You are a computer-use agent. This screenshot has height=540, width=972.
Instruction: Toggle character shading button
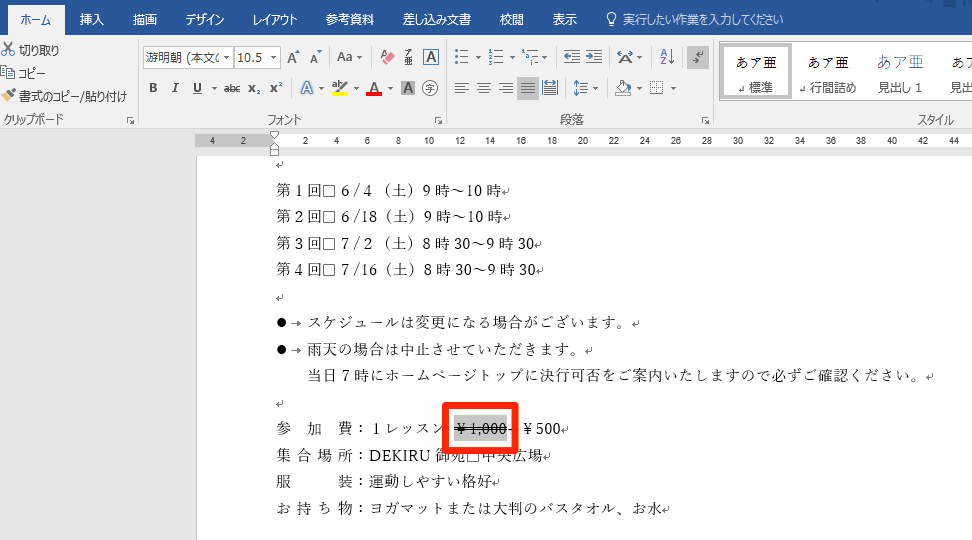[407, 88]
